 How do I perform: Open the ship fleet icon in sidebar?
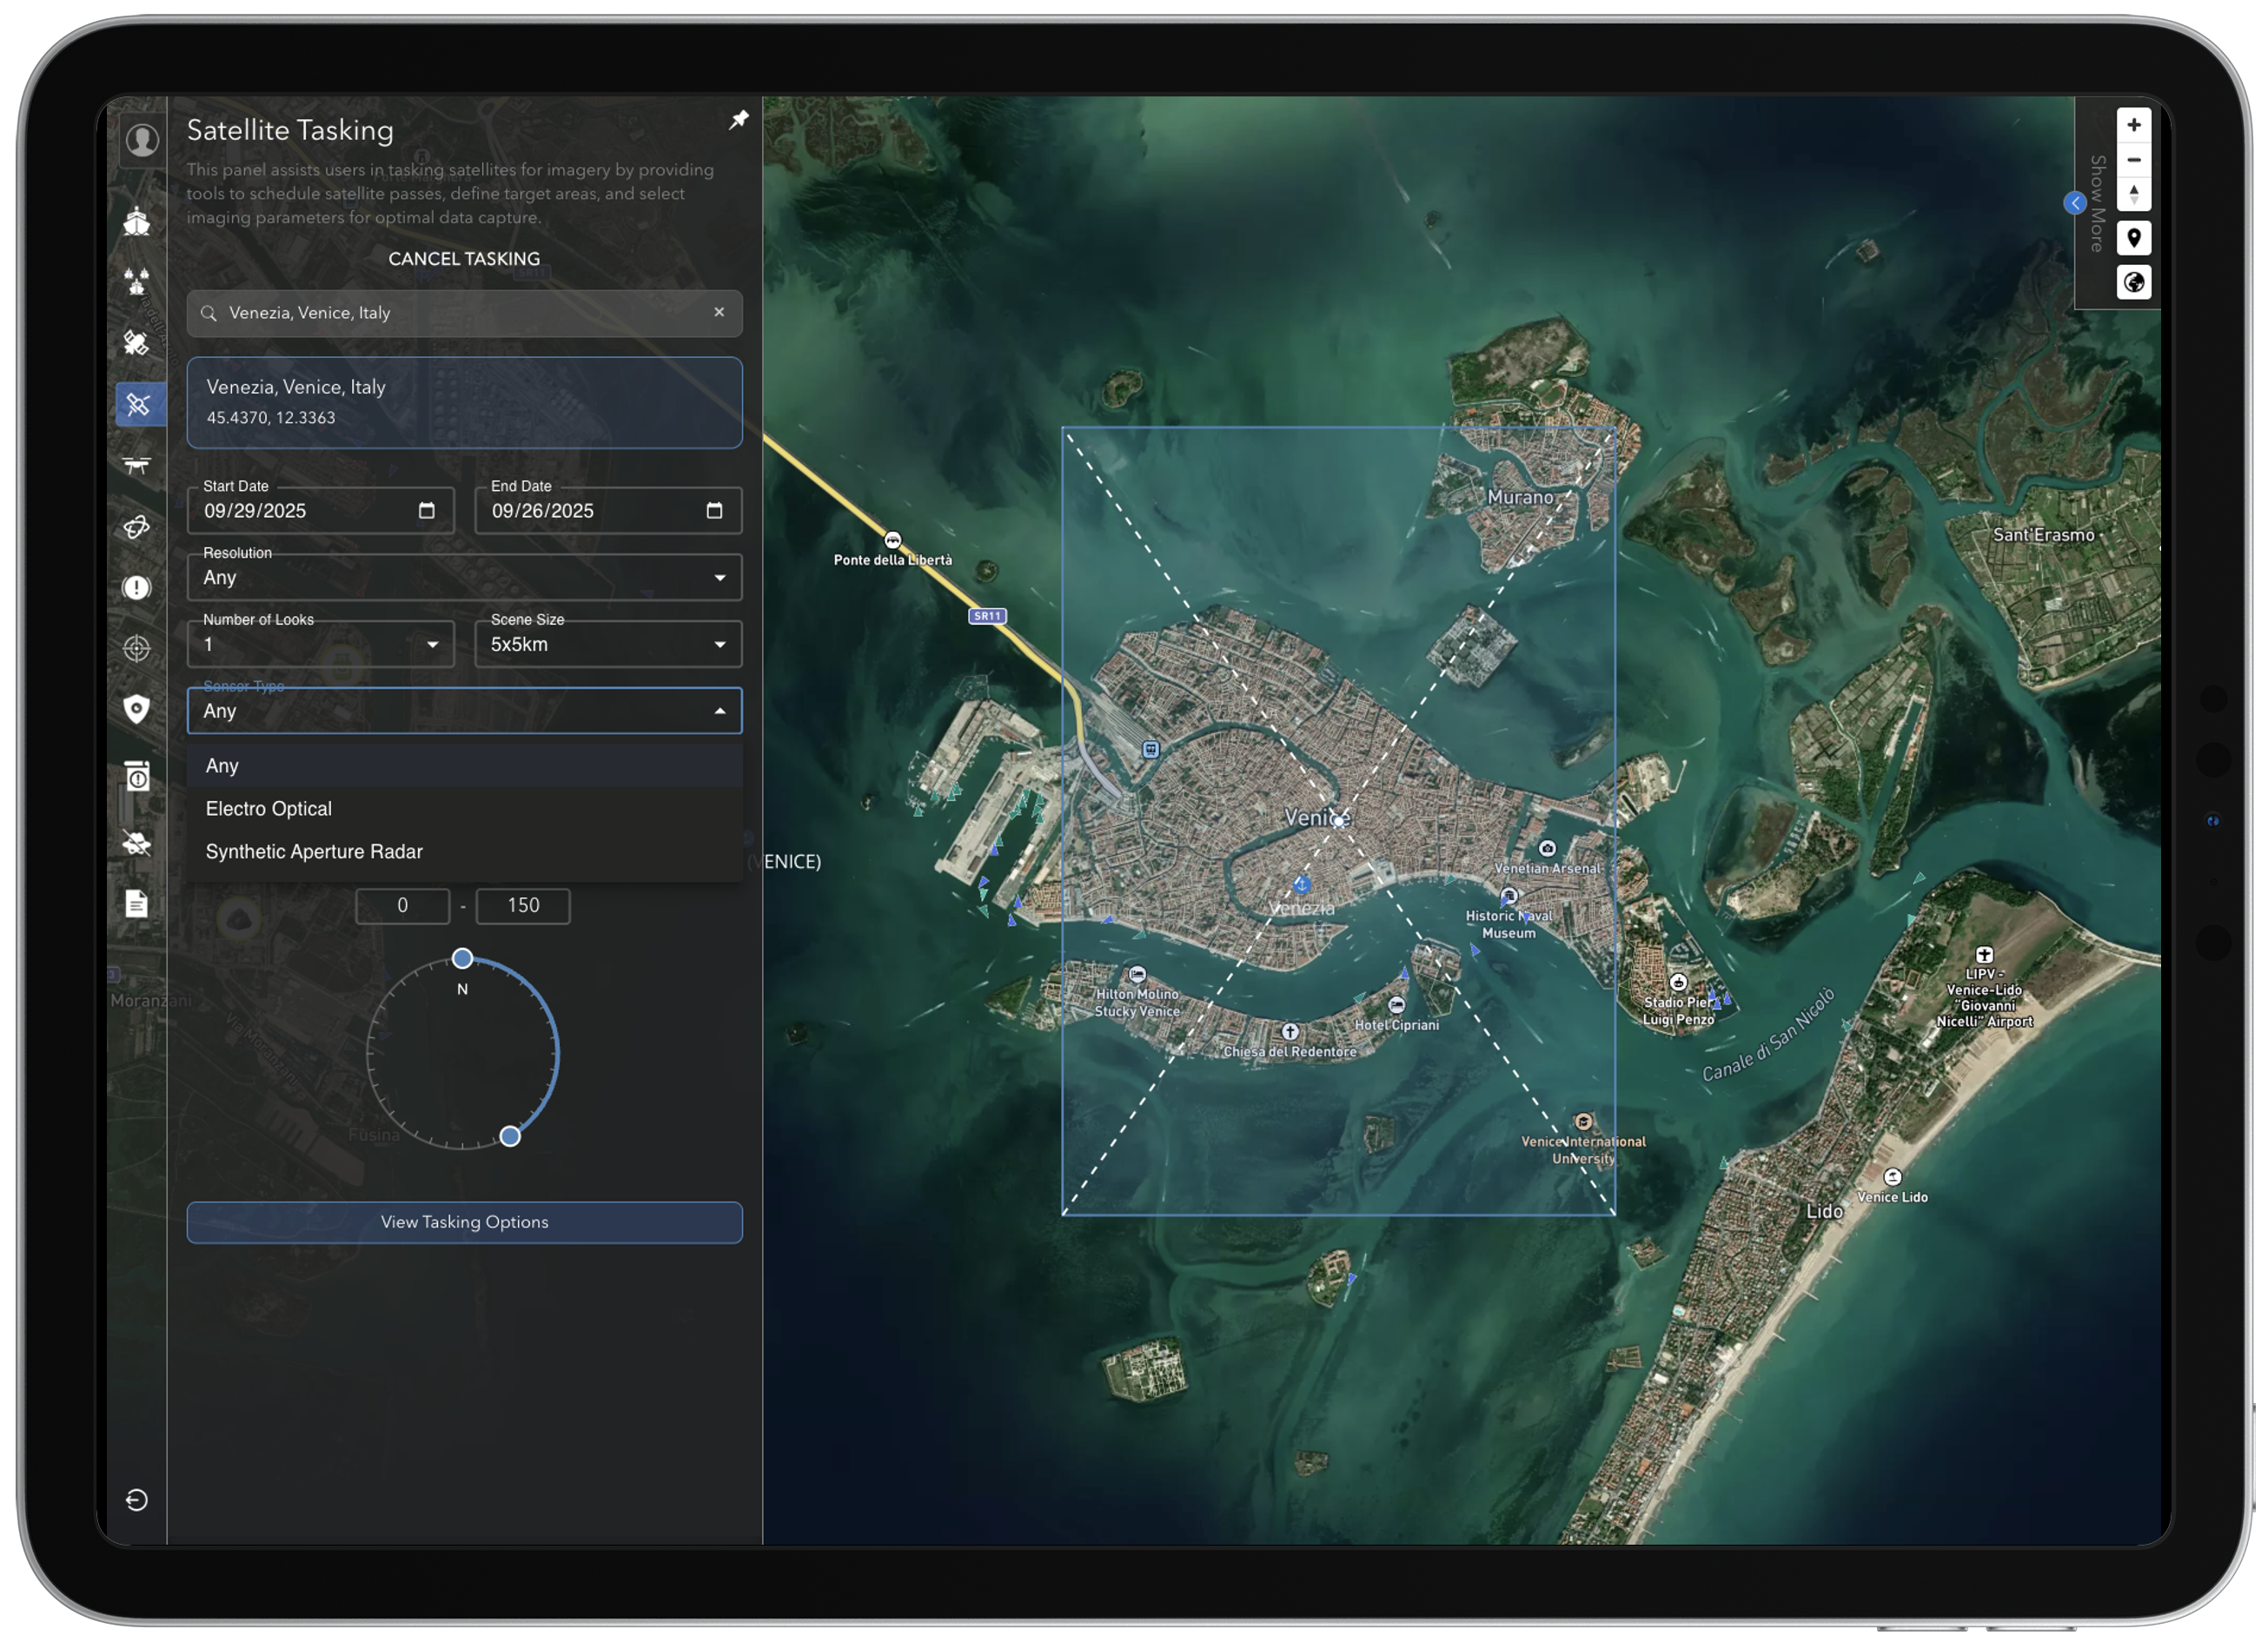[x=137, y=282]
